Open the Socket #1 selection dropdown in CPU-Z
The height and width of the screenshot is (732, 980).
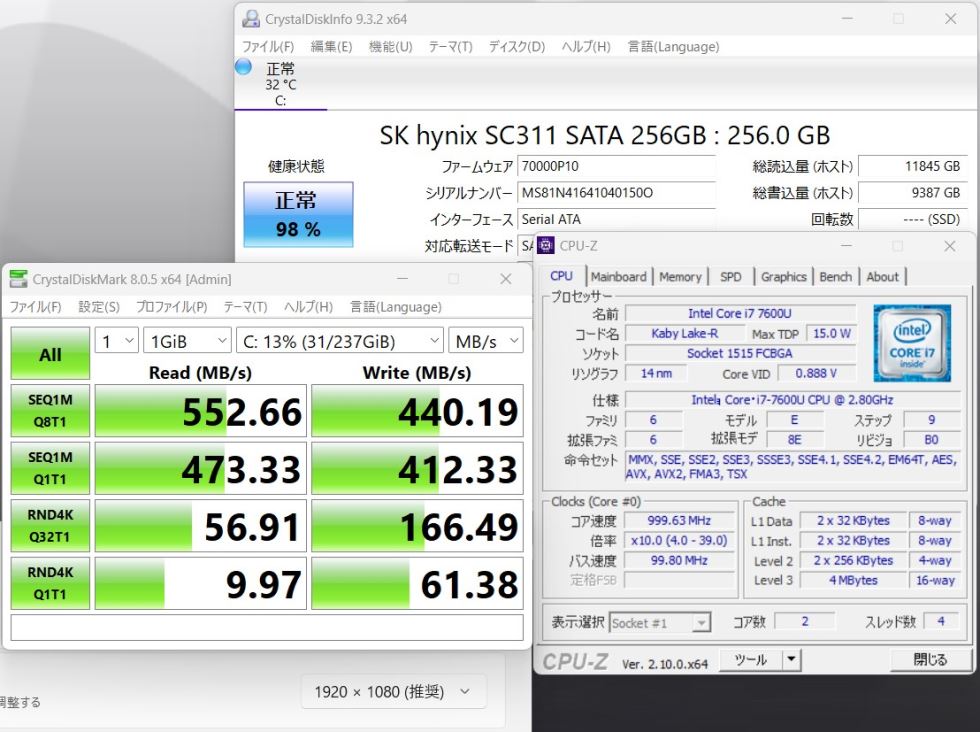click(x=659, y=623)
